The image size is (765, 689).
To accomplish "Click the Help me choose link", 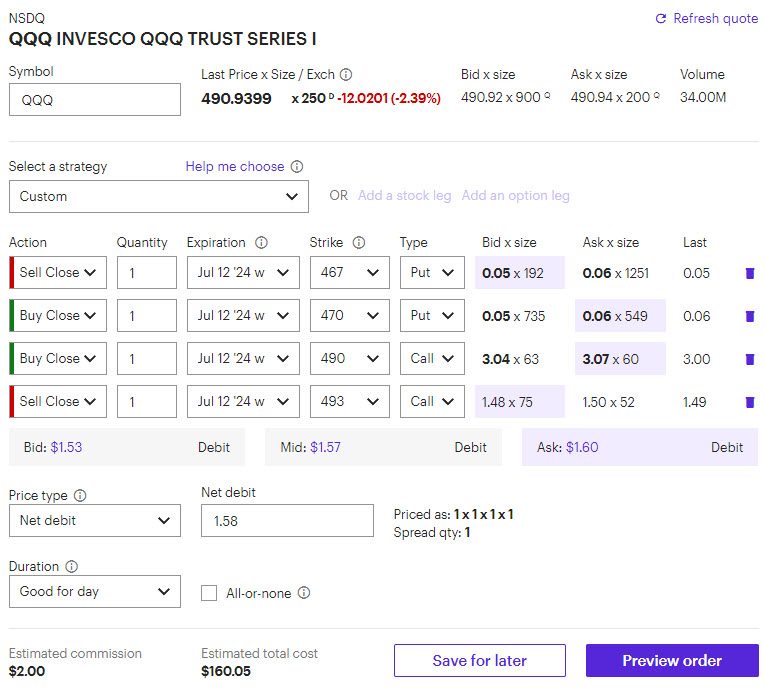I will tap(235, 167).
